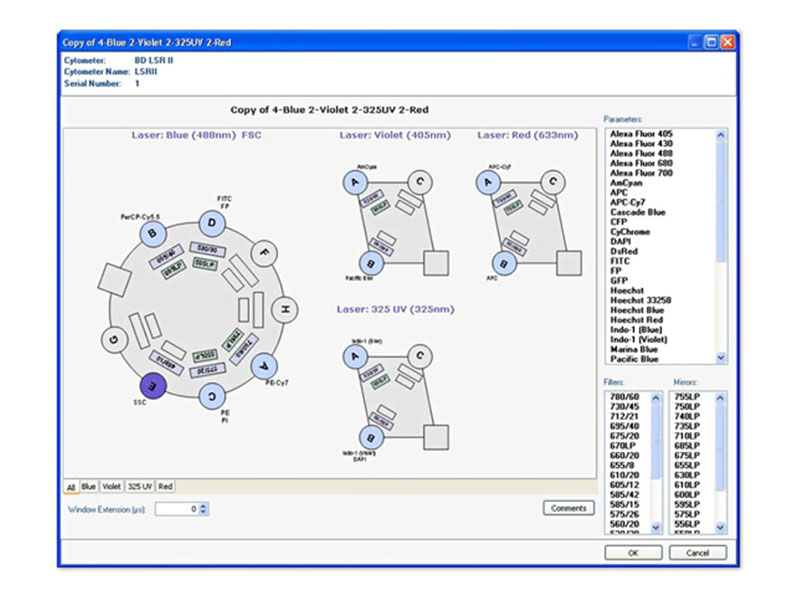Open the 325 UV tab
This screenshot has height=600, width=800.
point(140,486)
